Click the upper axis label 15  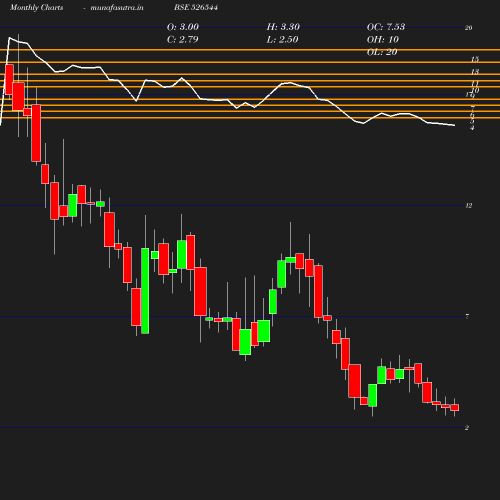click(475, 59)
